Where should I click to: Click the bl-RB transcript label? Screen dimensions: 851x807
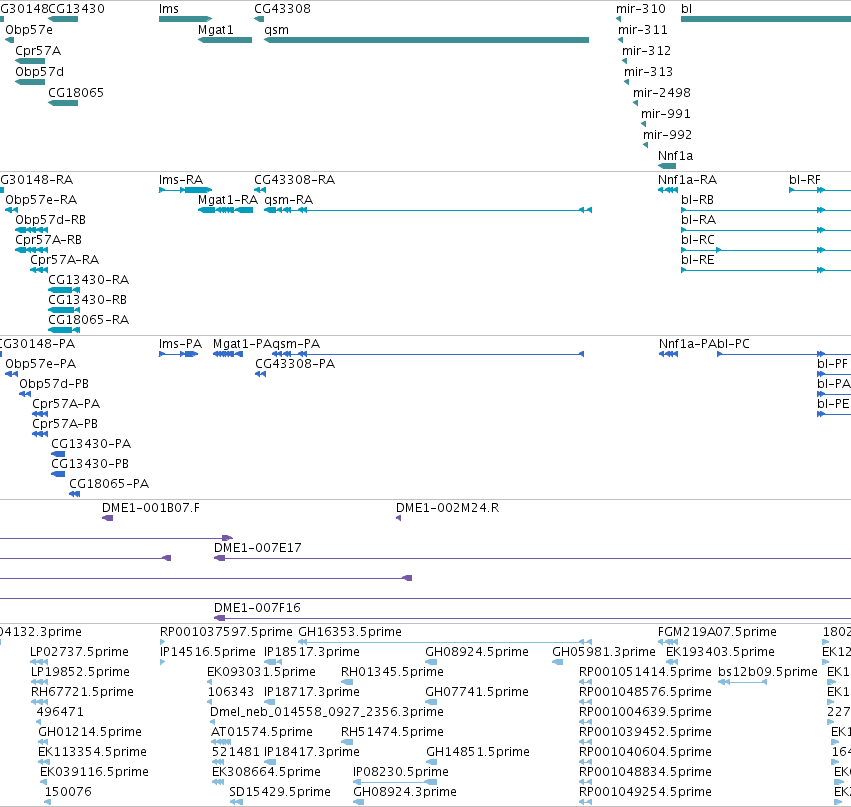coord(697,200)
